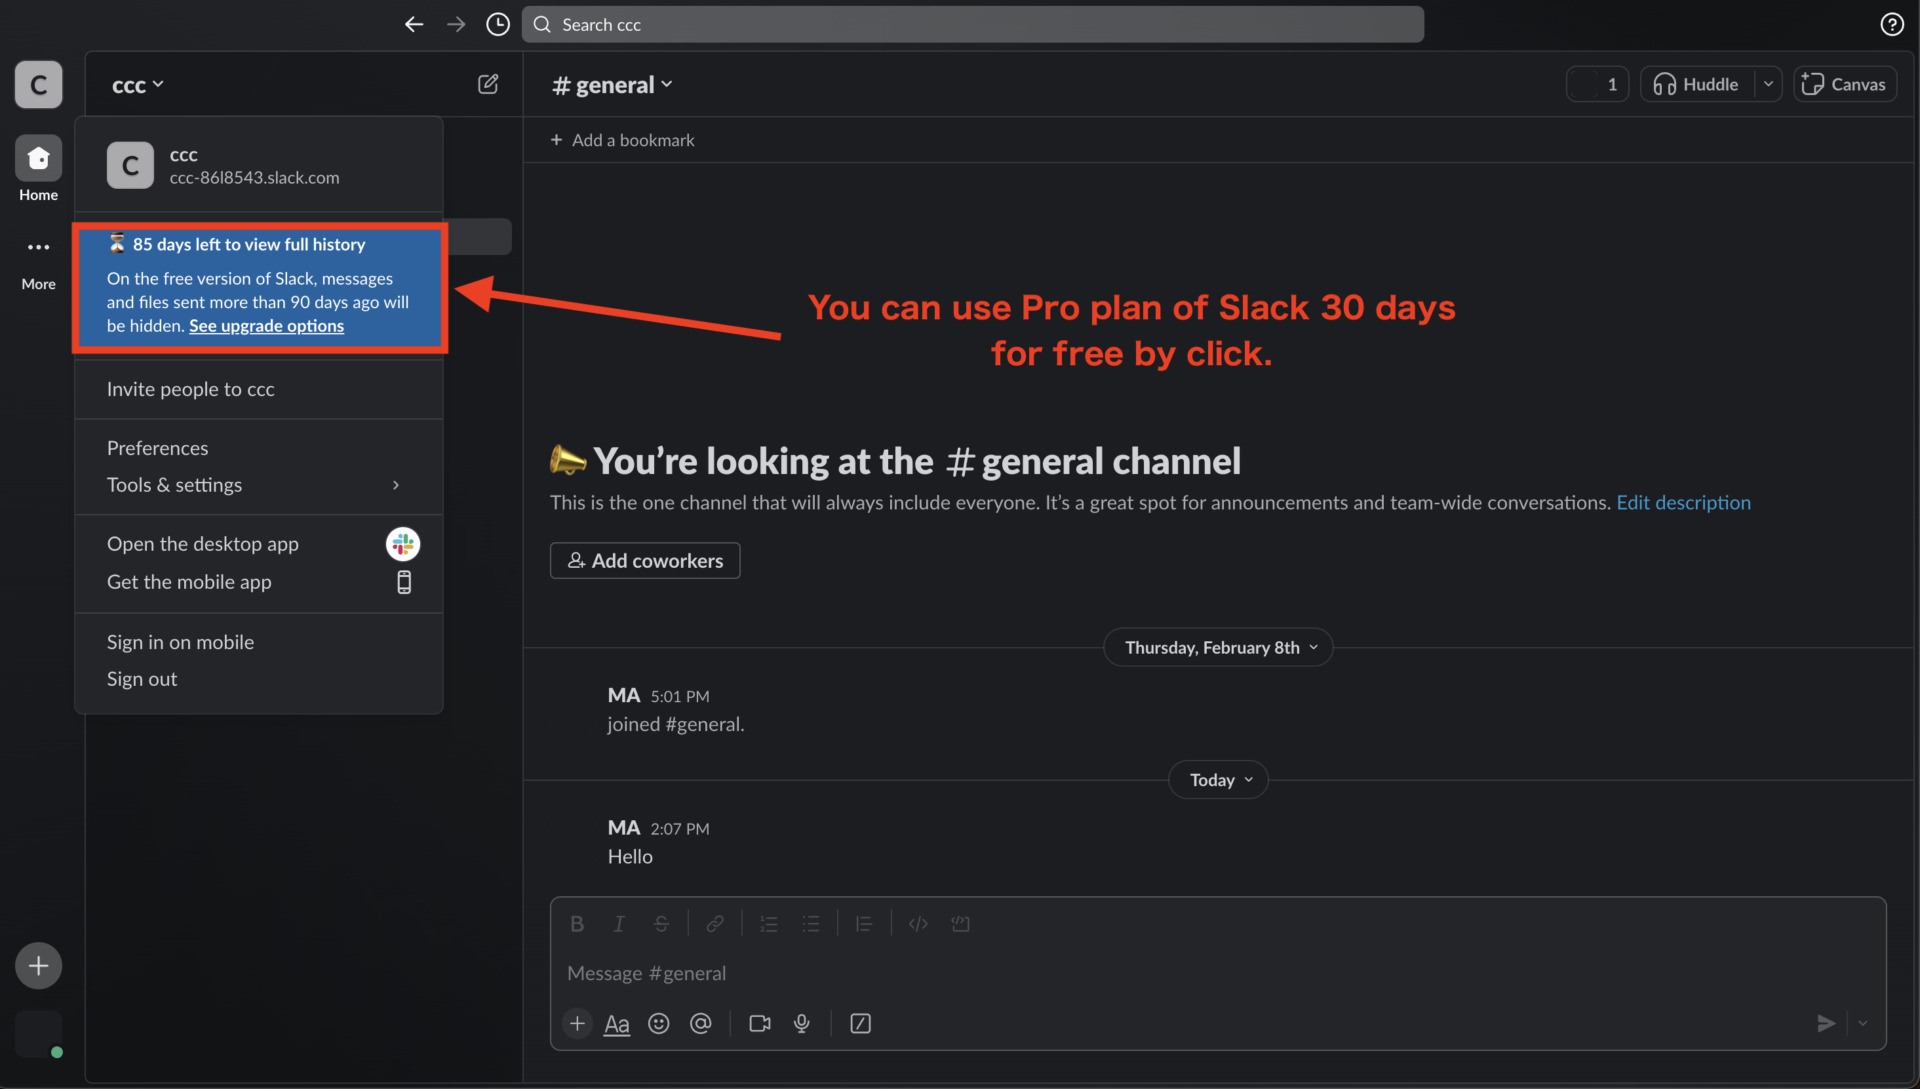Open the emoji picker
This screenshot has height=1089, width=1920.
(x=659, y=1023)
